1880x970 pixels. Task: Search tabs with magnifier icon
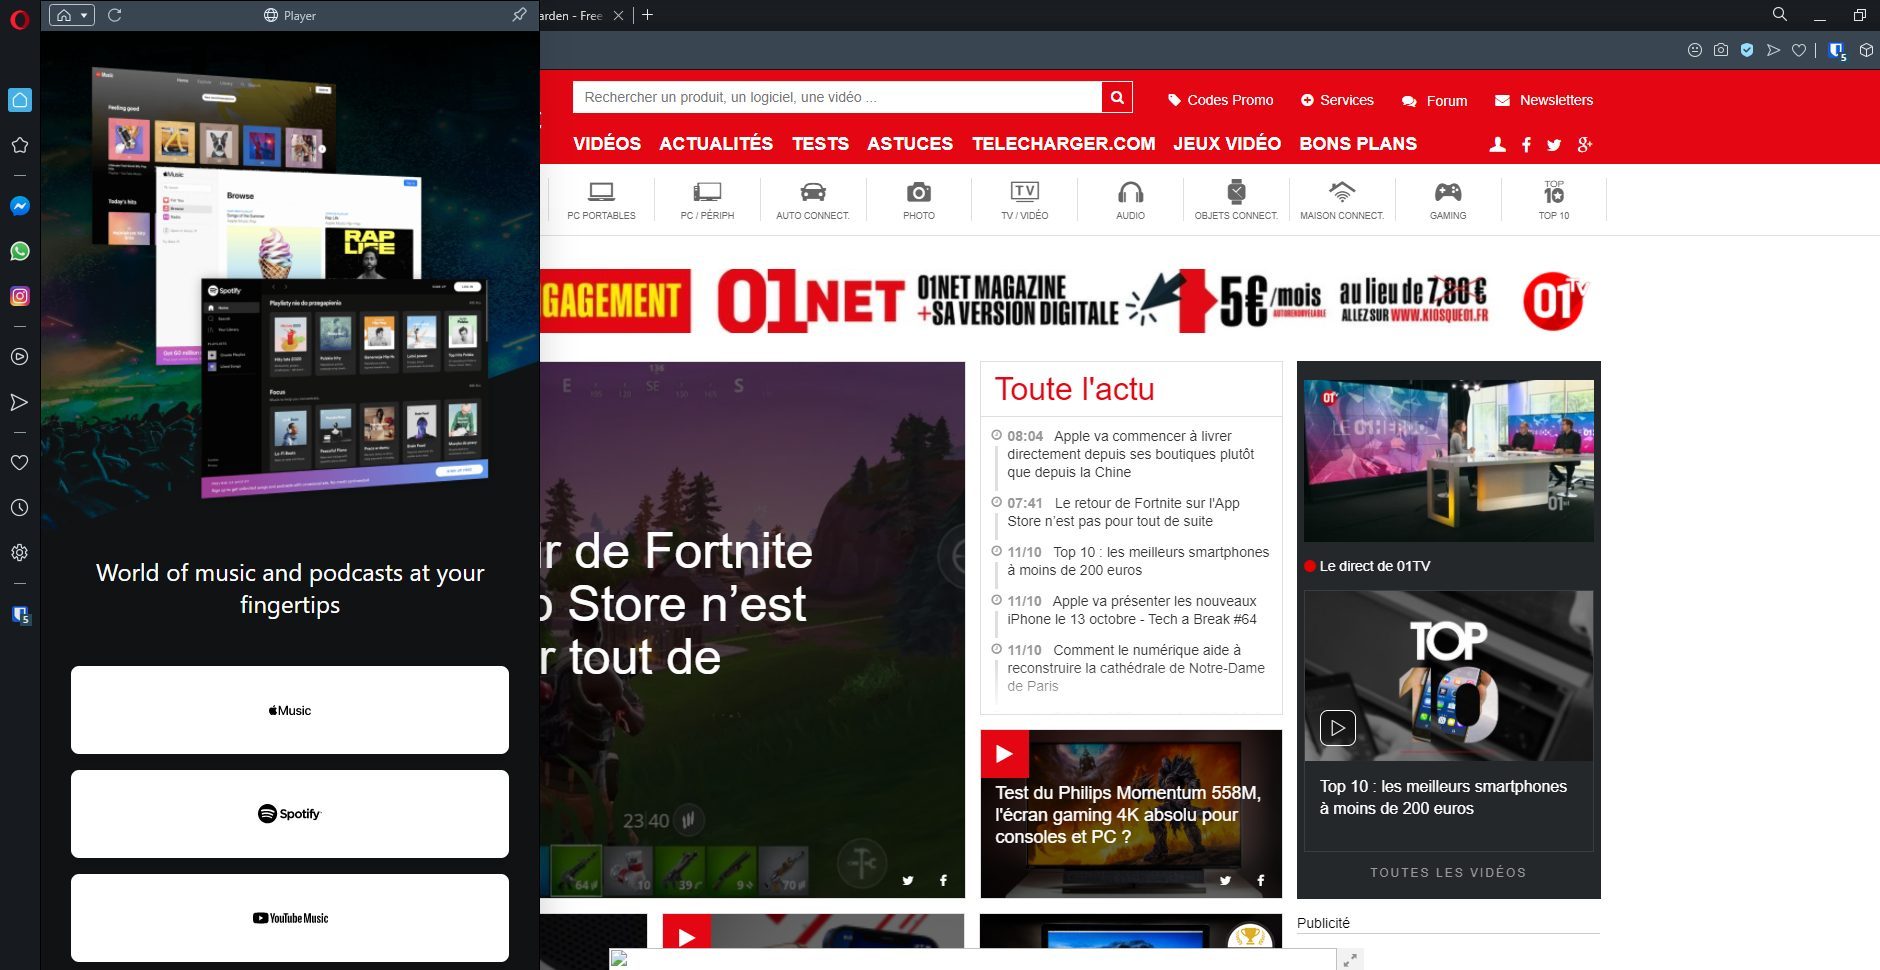1779,14
